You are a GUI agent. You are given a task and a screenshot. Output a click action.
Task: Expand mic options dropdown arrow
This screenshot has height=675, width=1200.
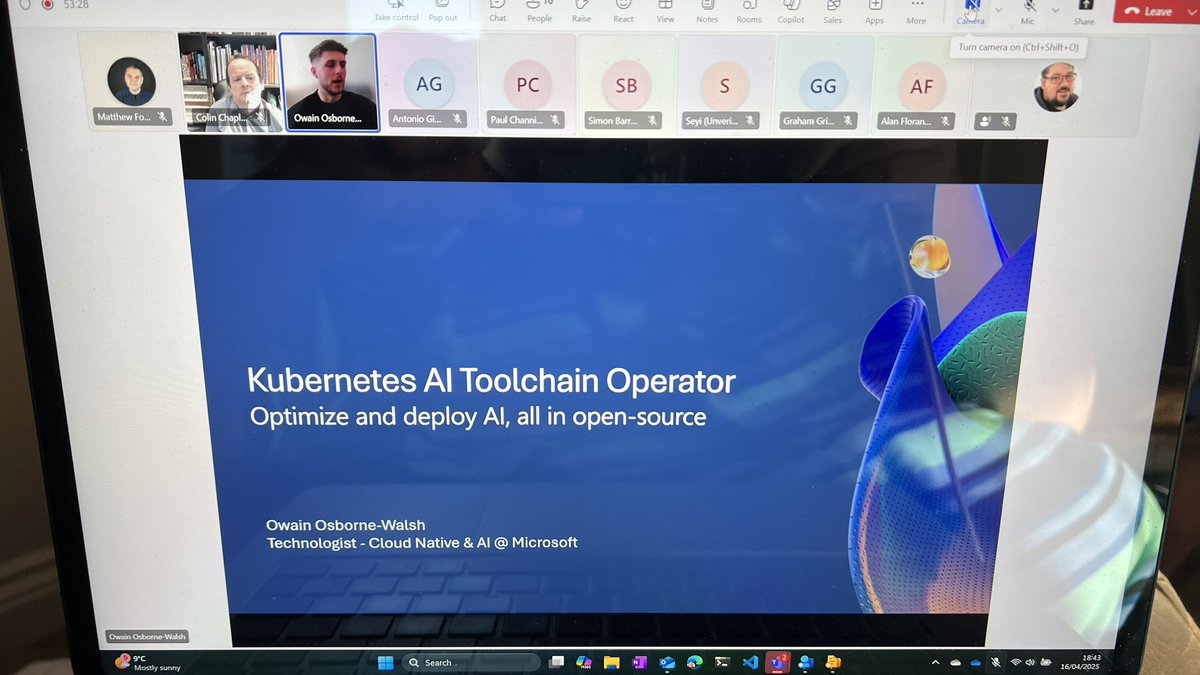tap(1055, 10)
